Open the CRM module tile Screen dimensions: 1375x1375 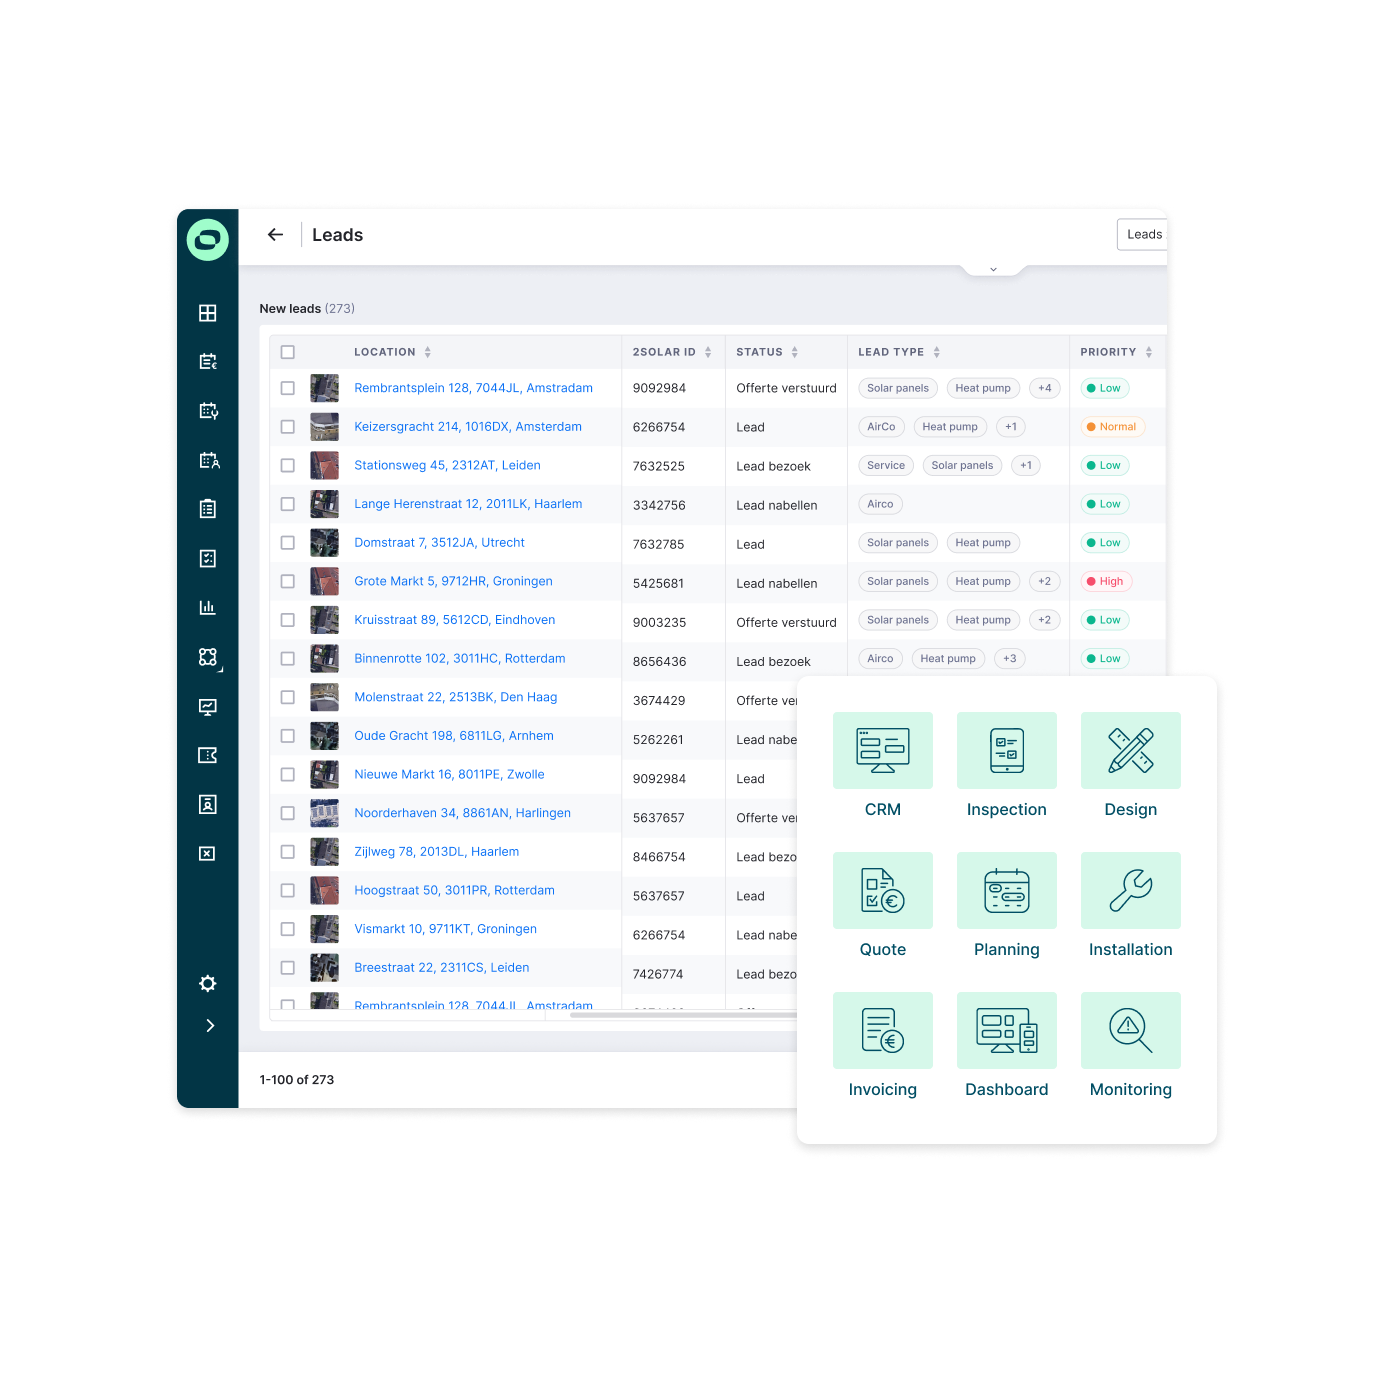pyautogui.click(x=882, y=750)
